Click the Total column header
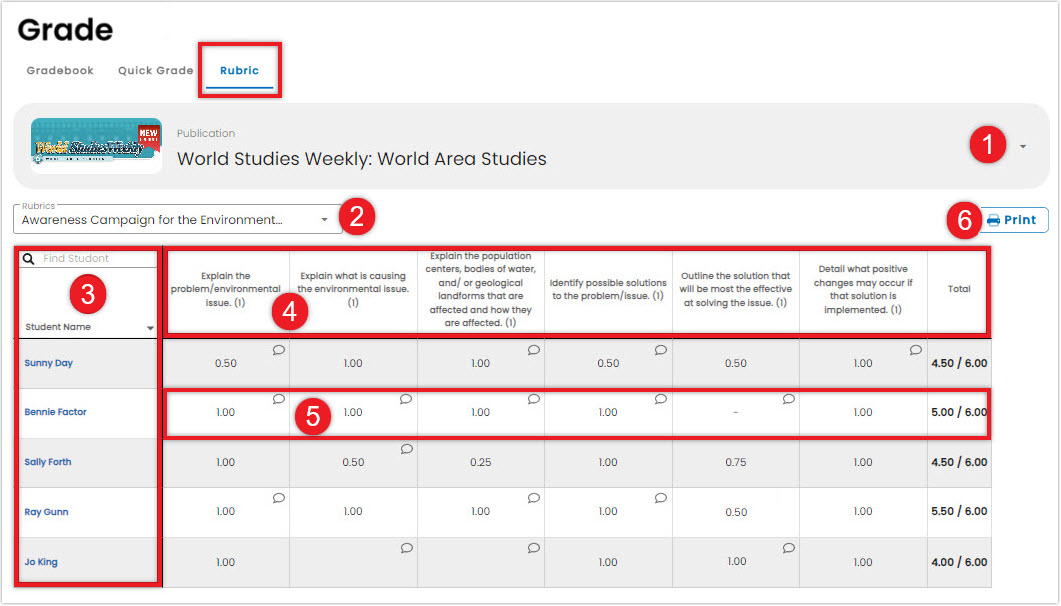The image size is (1061, 606). (x=960, y=289)
